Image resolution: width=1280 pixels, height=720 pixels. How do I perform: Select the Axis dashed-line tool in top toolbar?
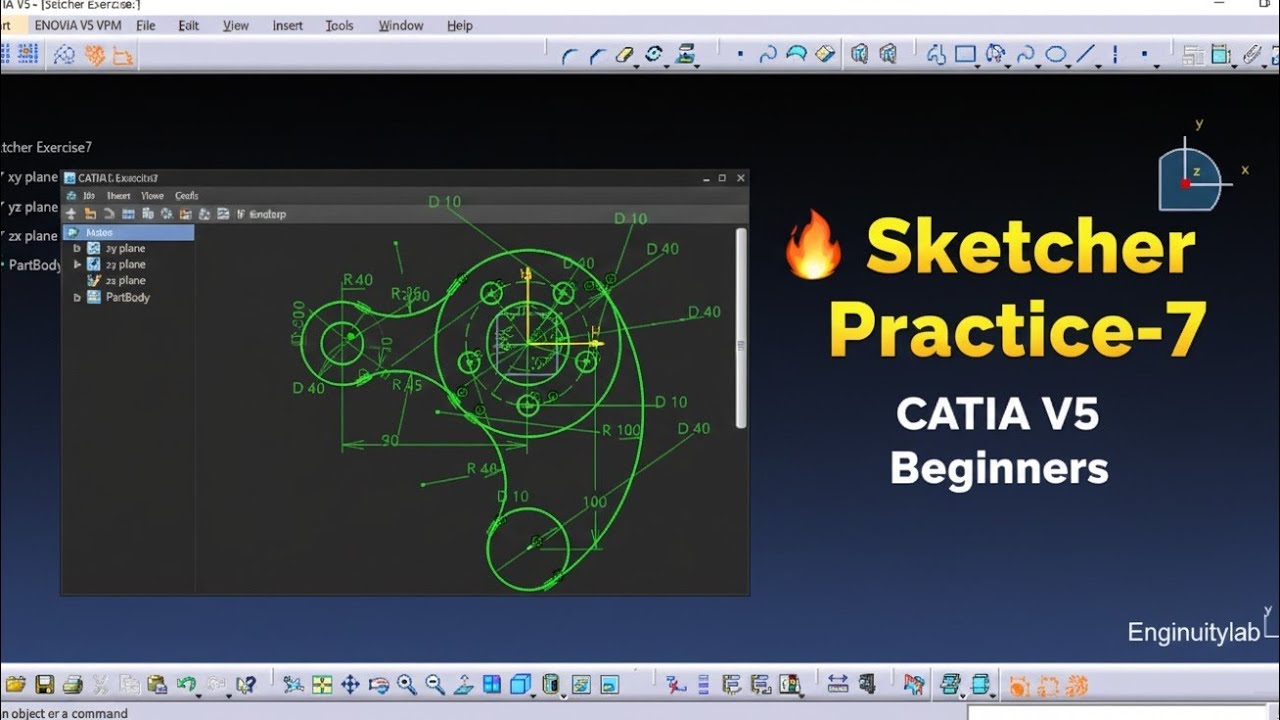(x=1114, y=55)
